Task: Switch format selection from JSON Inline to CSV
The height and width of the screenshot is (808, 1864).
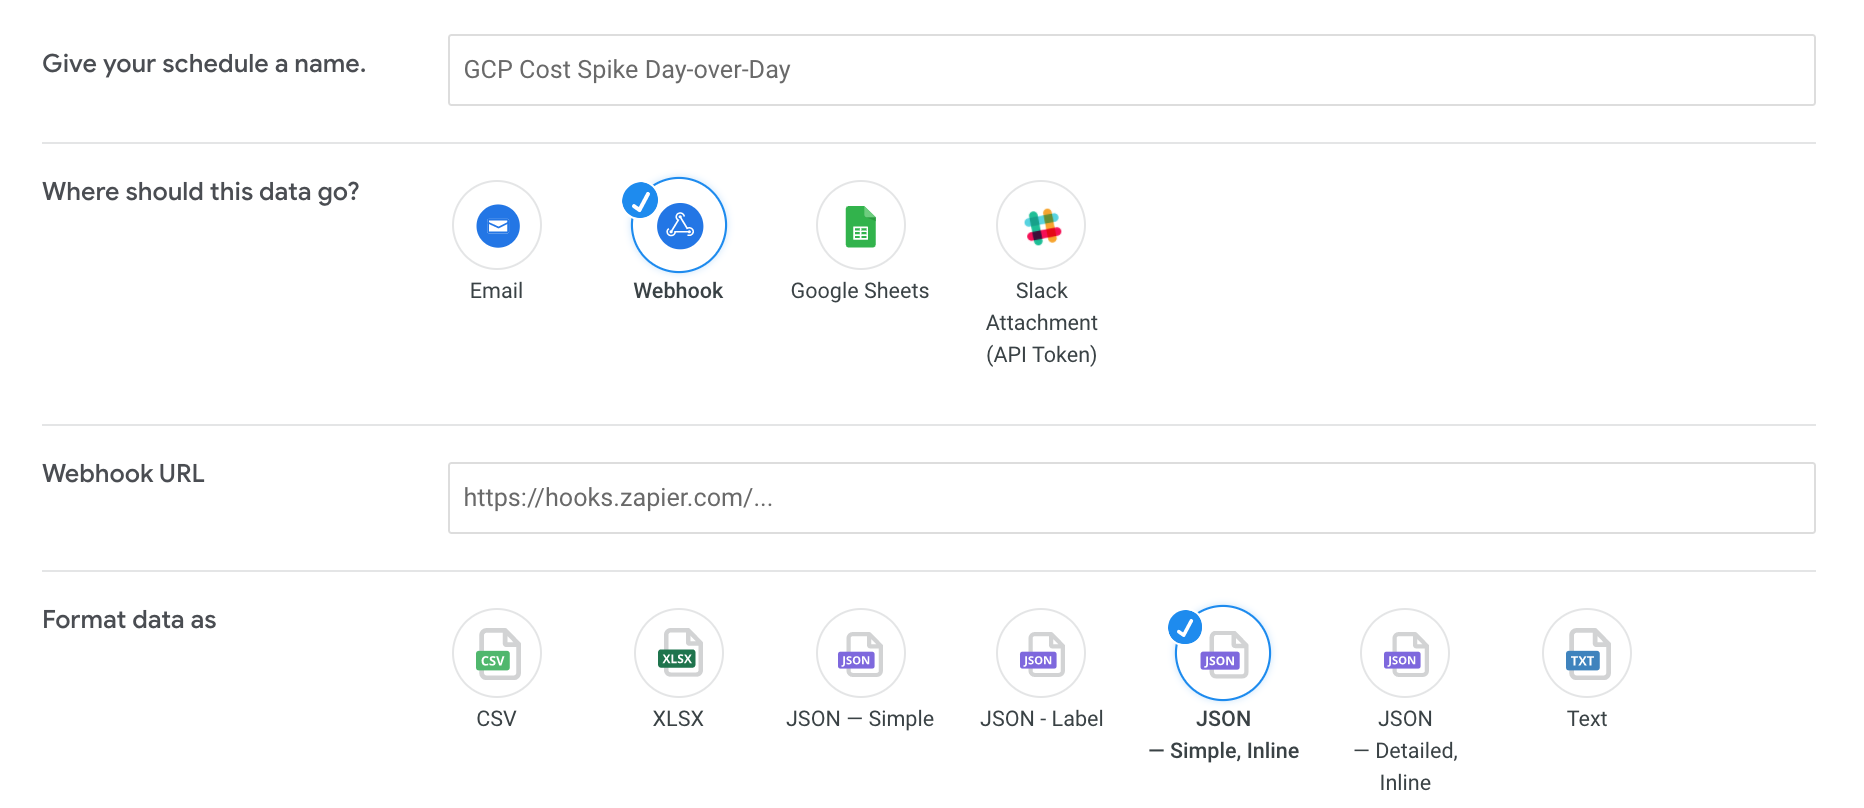Action: click(497, 653)
